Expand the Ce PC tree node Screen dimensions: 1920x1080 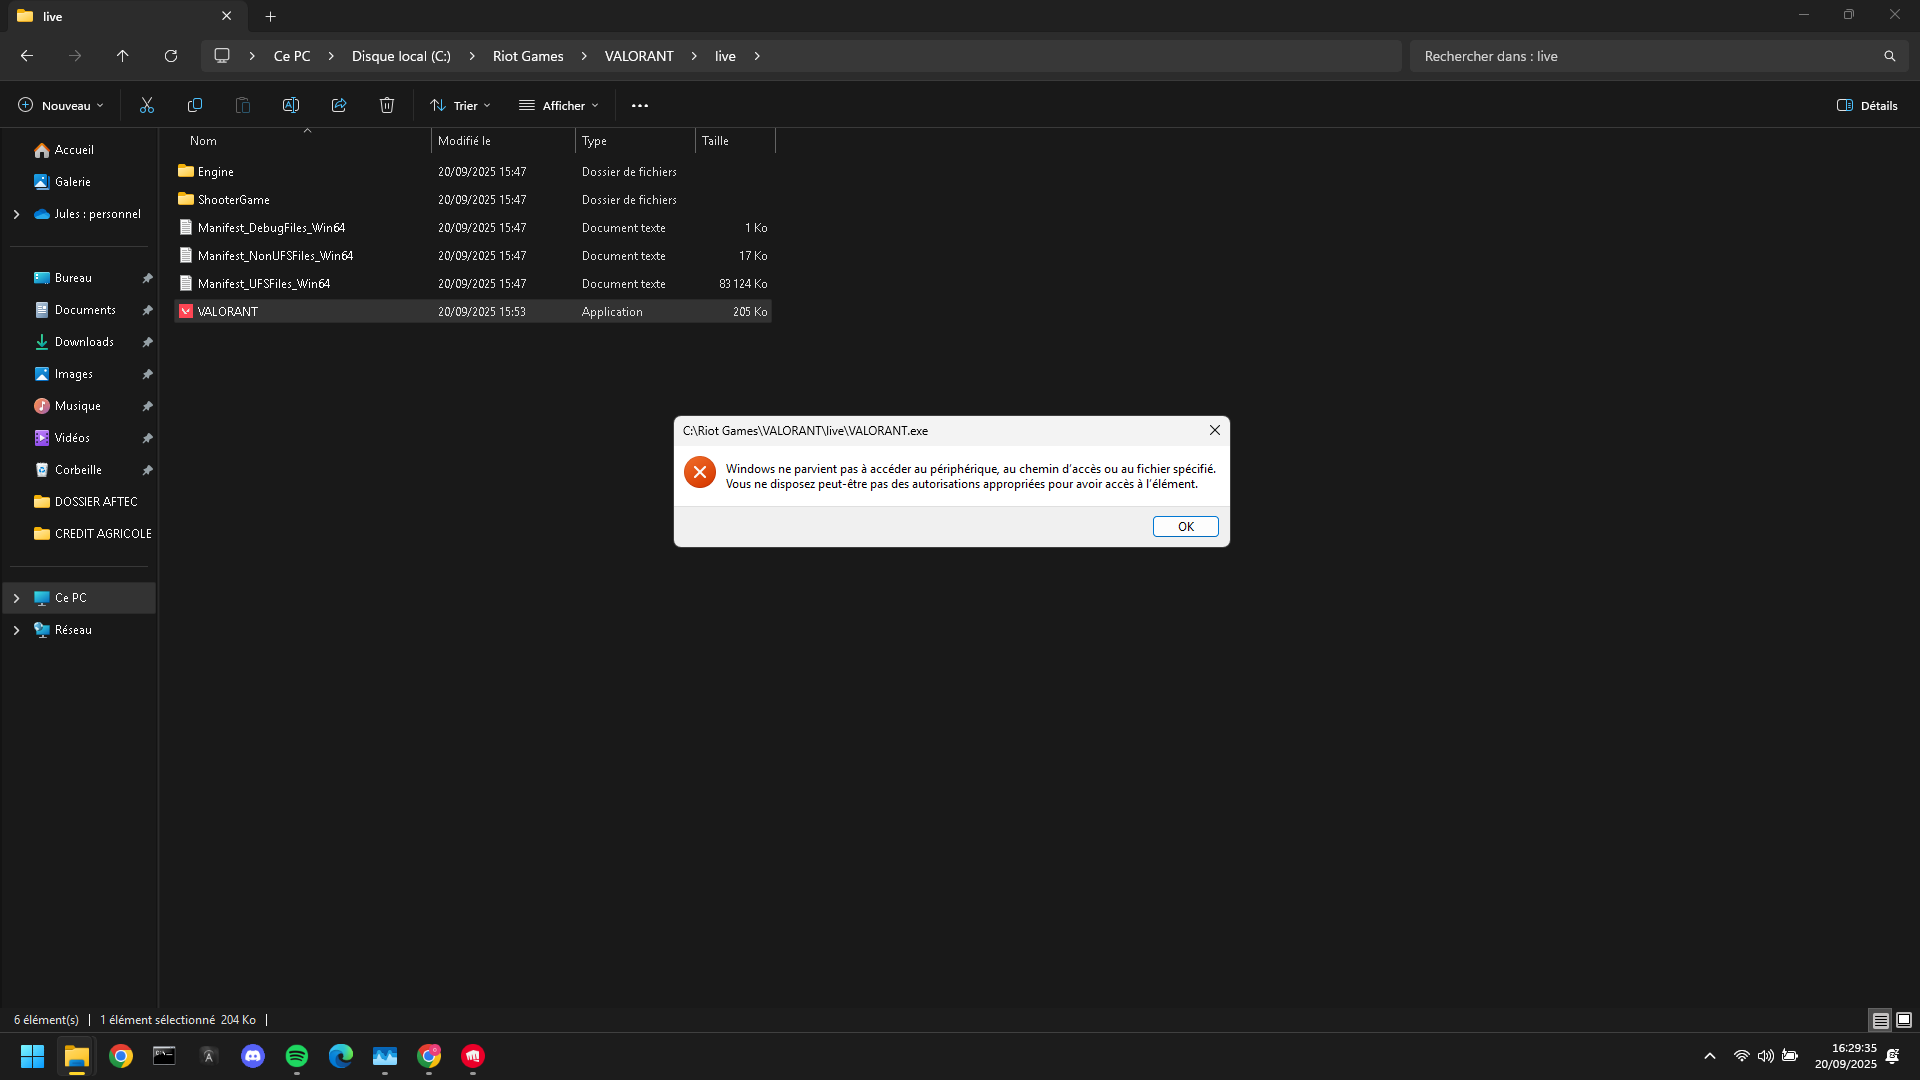(x=16, y=598)
